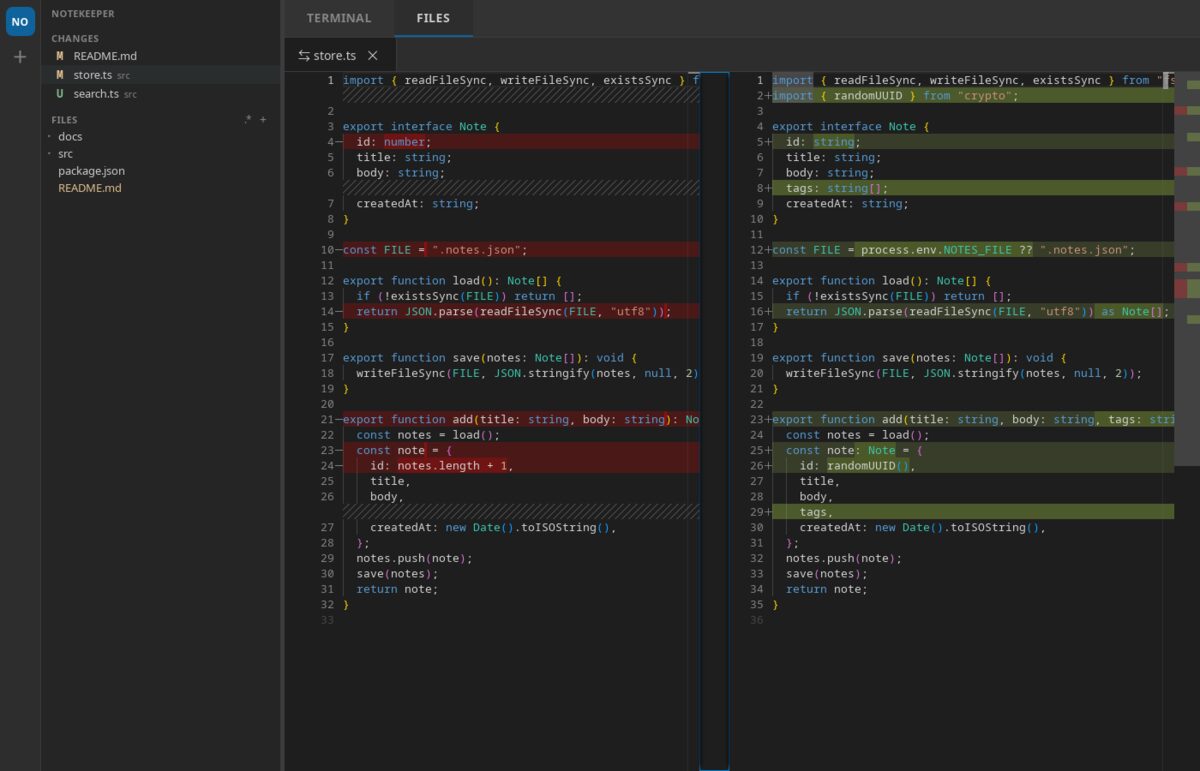Screen dimensions: 1200x771
Task: Close the store.ts editor tab
Action: click(x=373, y=56)
